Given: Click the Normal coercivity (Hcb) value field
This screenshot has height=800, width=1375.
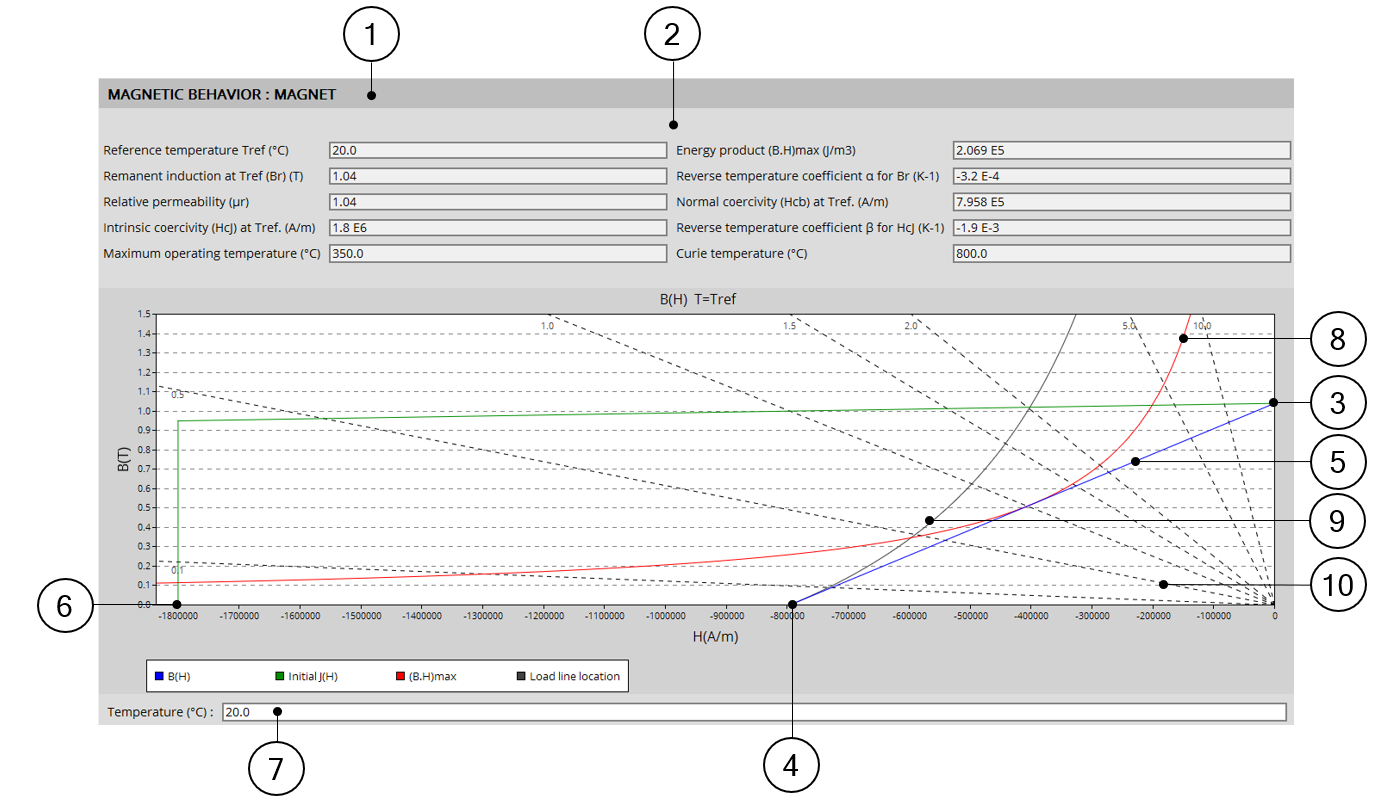Looking at the screenshot, I should (1121, 202).
